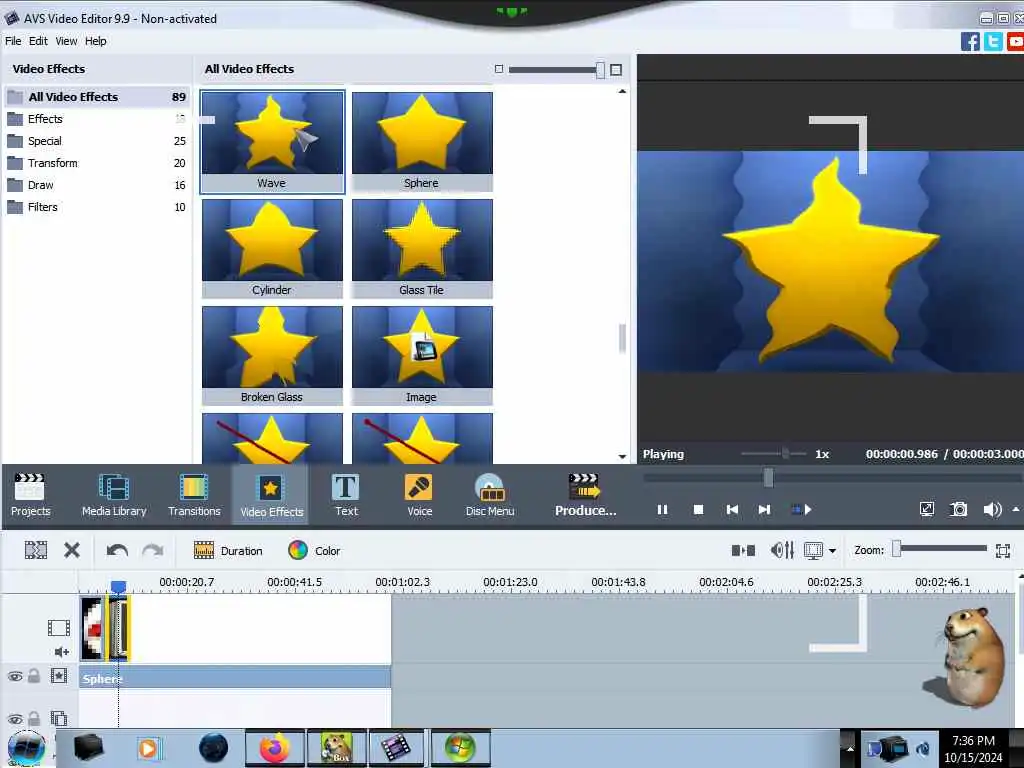Click the trim/split timeline tool icon
Viewport: 1024px width, 768px height.
[36, 551]
